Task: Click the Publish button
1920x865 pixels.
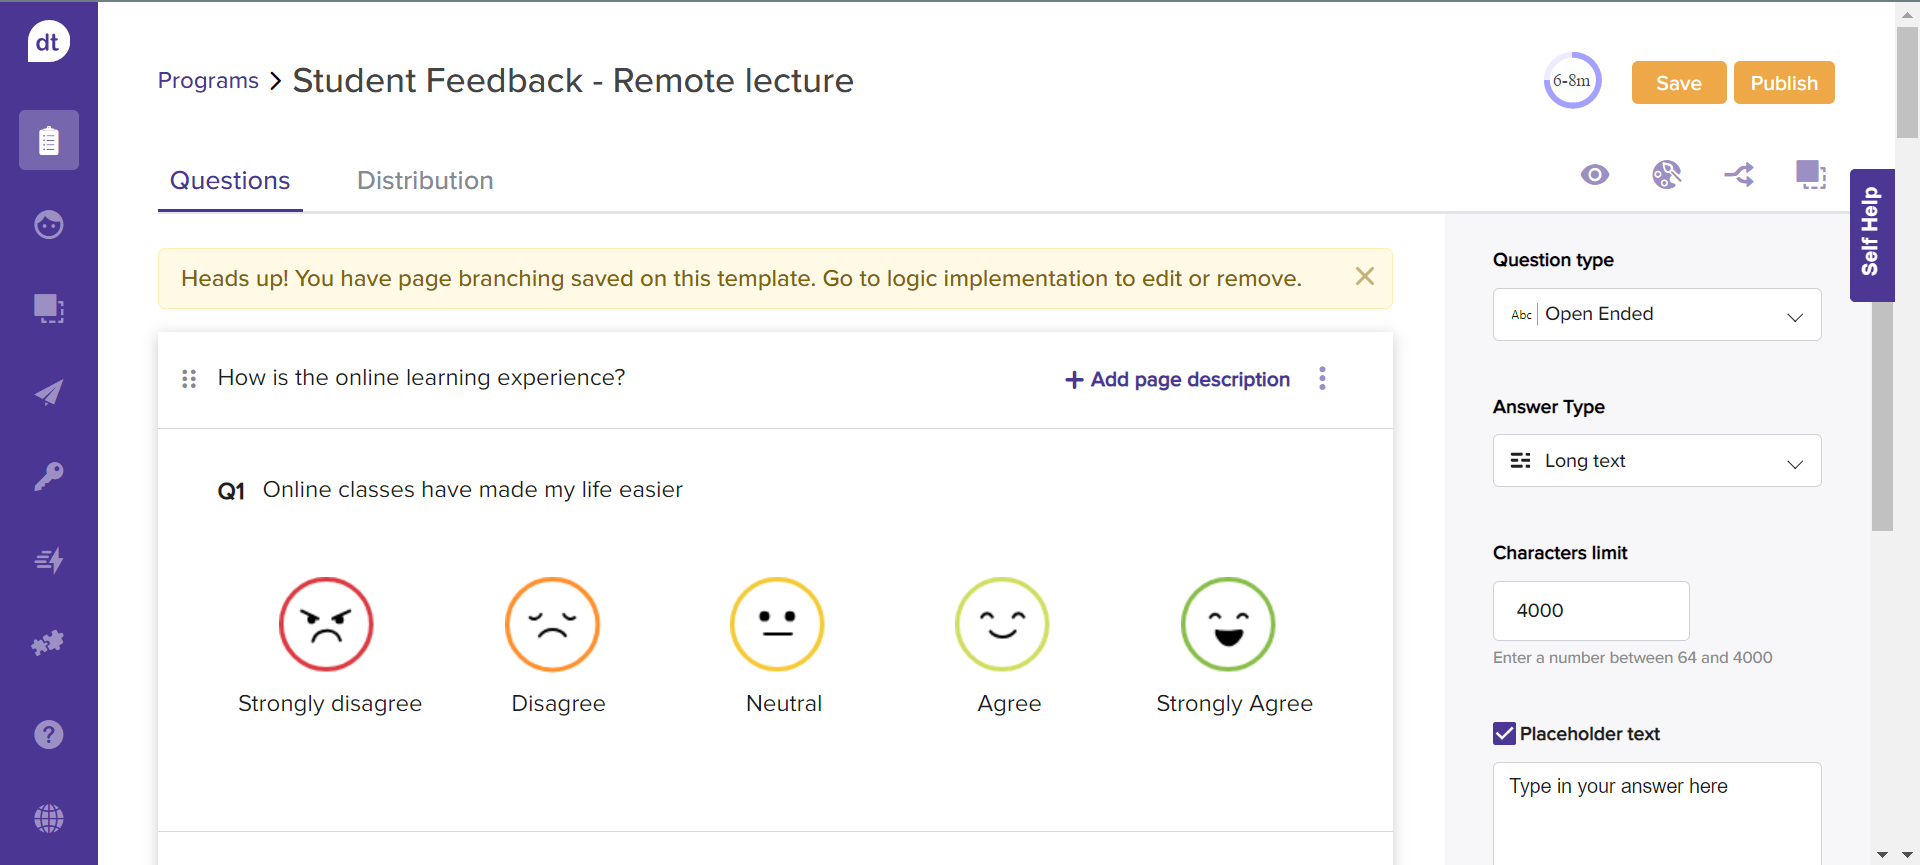Action: coord(1783,83)
